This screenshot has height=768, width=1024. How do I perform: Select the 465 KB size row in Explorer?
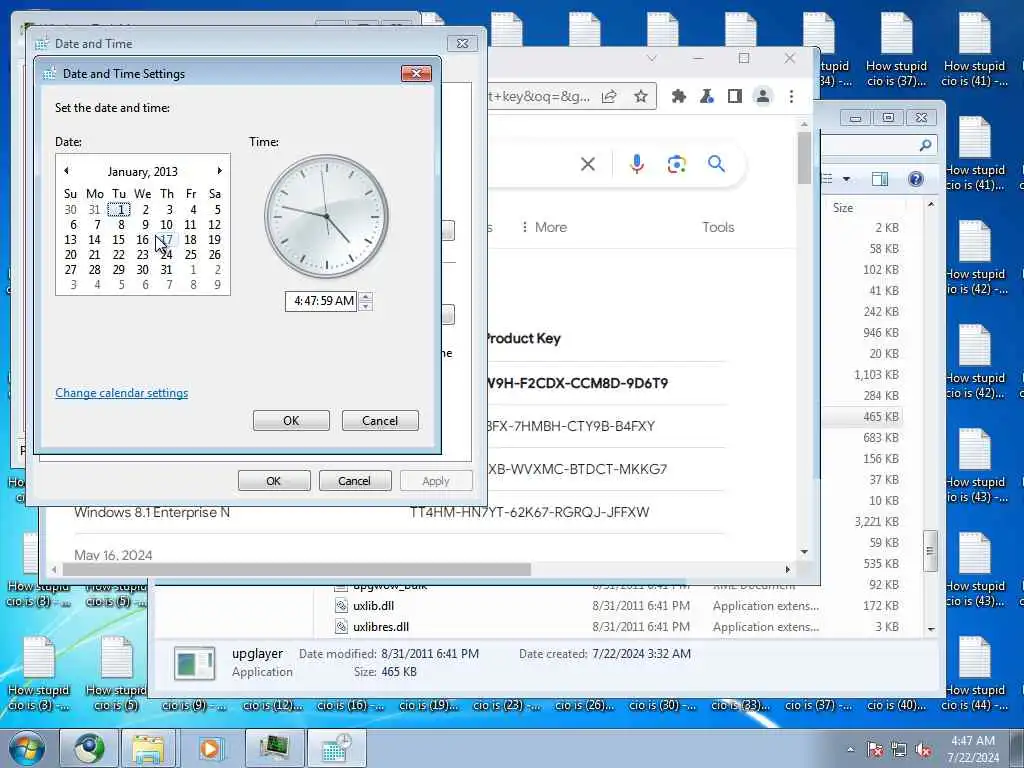coord(863,417)
